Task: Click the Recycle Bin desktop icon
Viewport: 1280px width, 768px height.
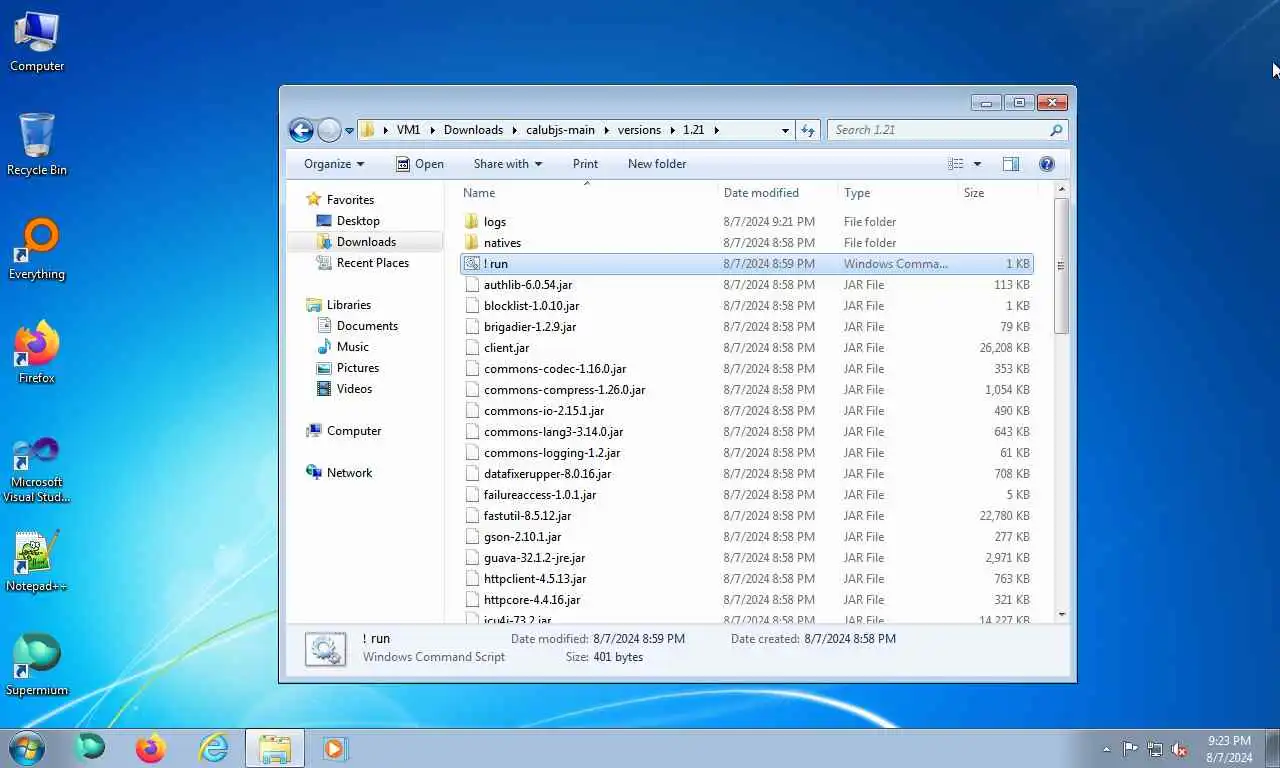Action: pos(37,144)
